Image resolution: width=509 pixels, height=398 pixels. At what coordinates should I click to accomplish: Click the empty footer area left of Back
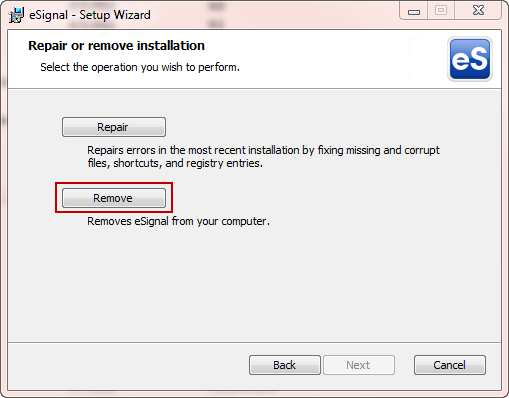click(128, 365)
